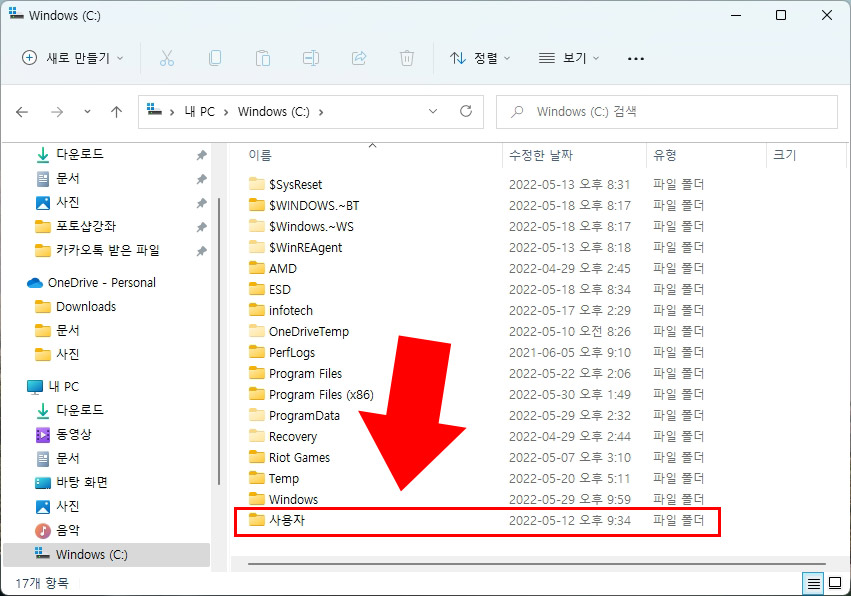Click the back navigation arrow
Screen dimensions: 851x596
click(22, 112)
